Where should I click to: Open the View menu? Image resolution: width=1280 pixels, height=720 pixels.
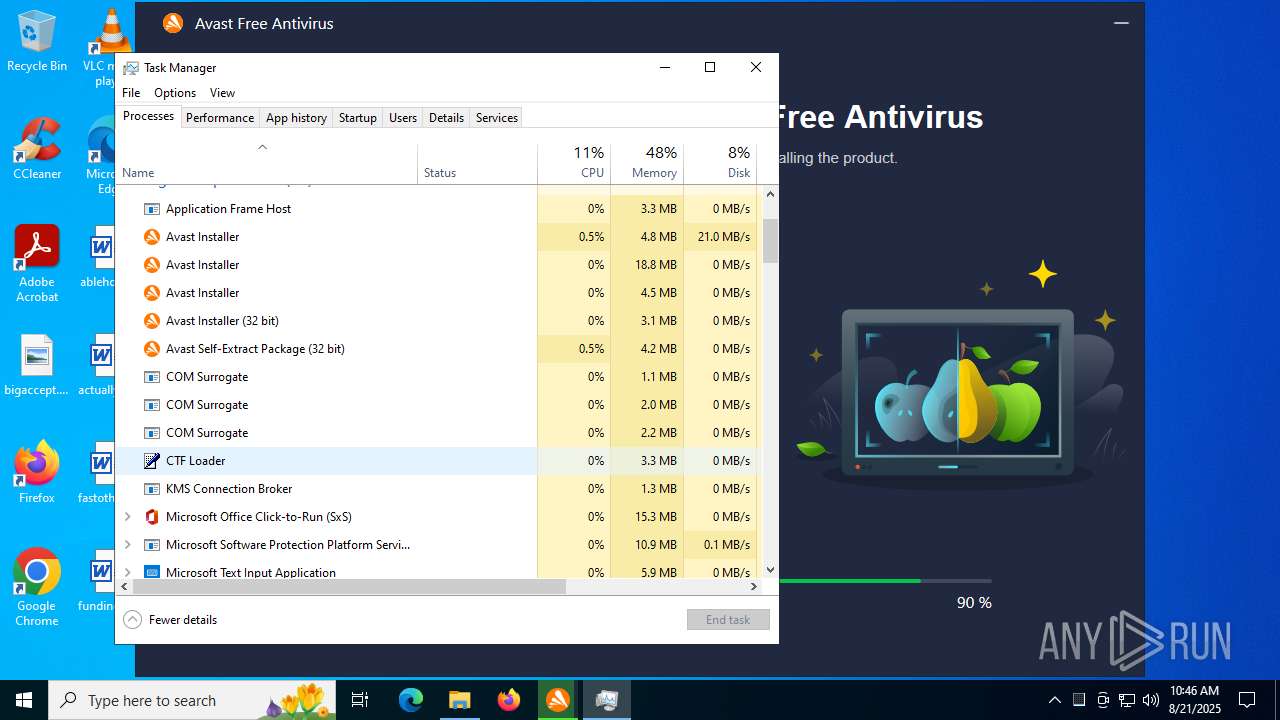[x=222, y=93]
